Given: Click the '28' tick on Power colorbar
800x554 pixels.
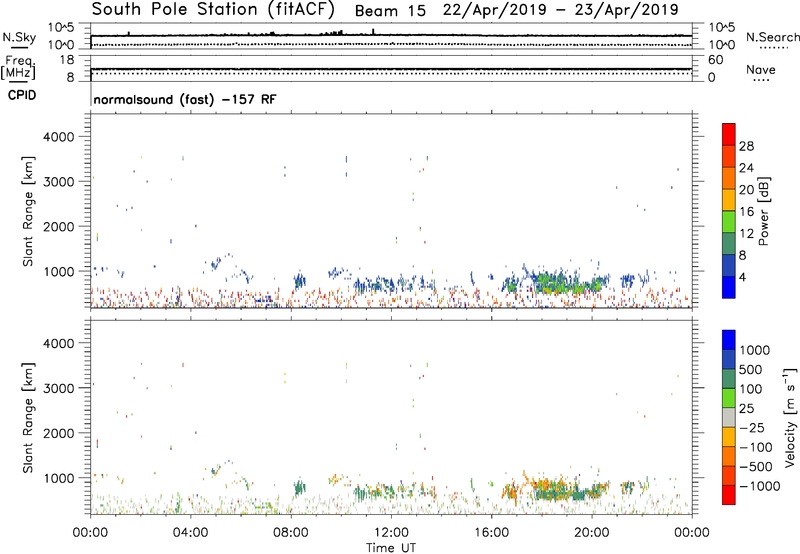Looking at the screenshot, I should pos(746,146).
